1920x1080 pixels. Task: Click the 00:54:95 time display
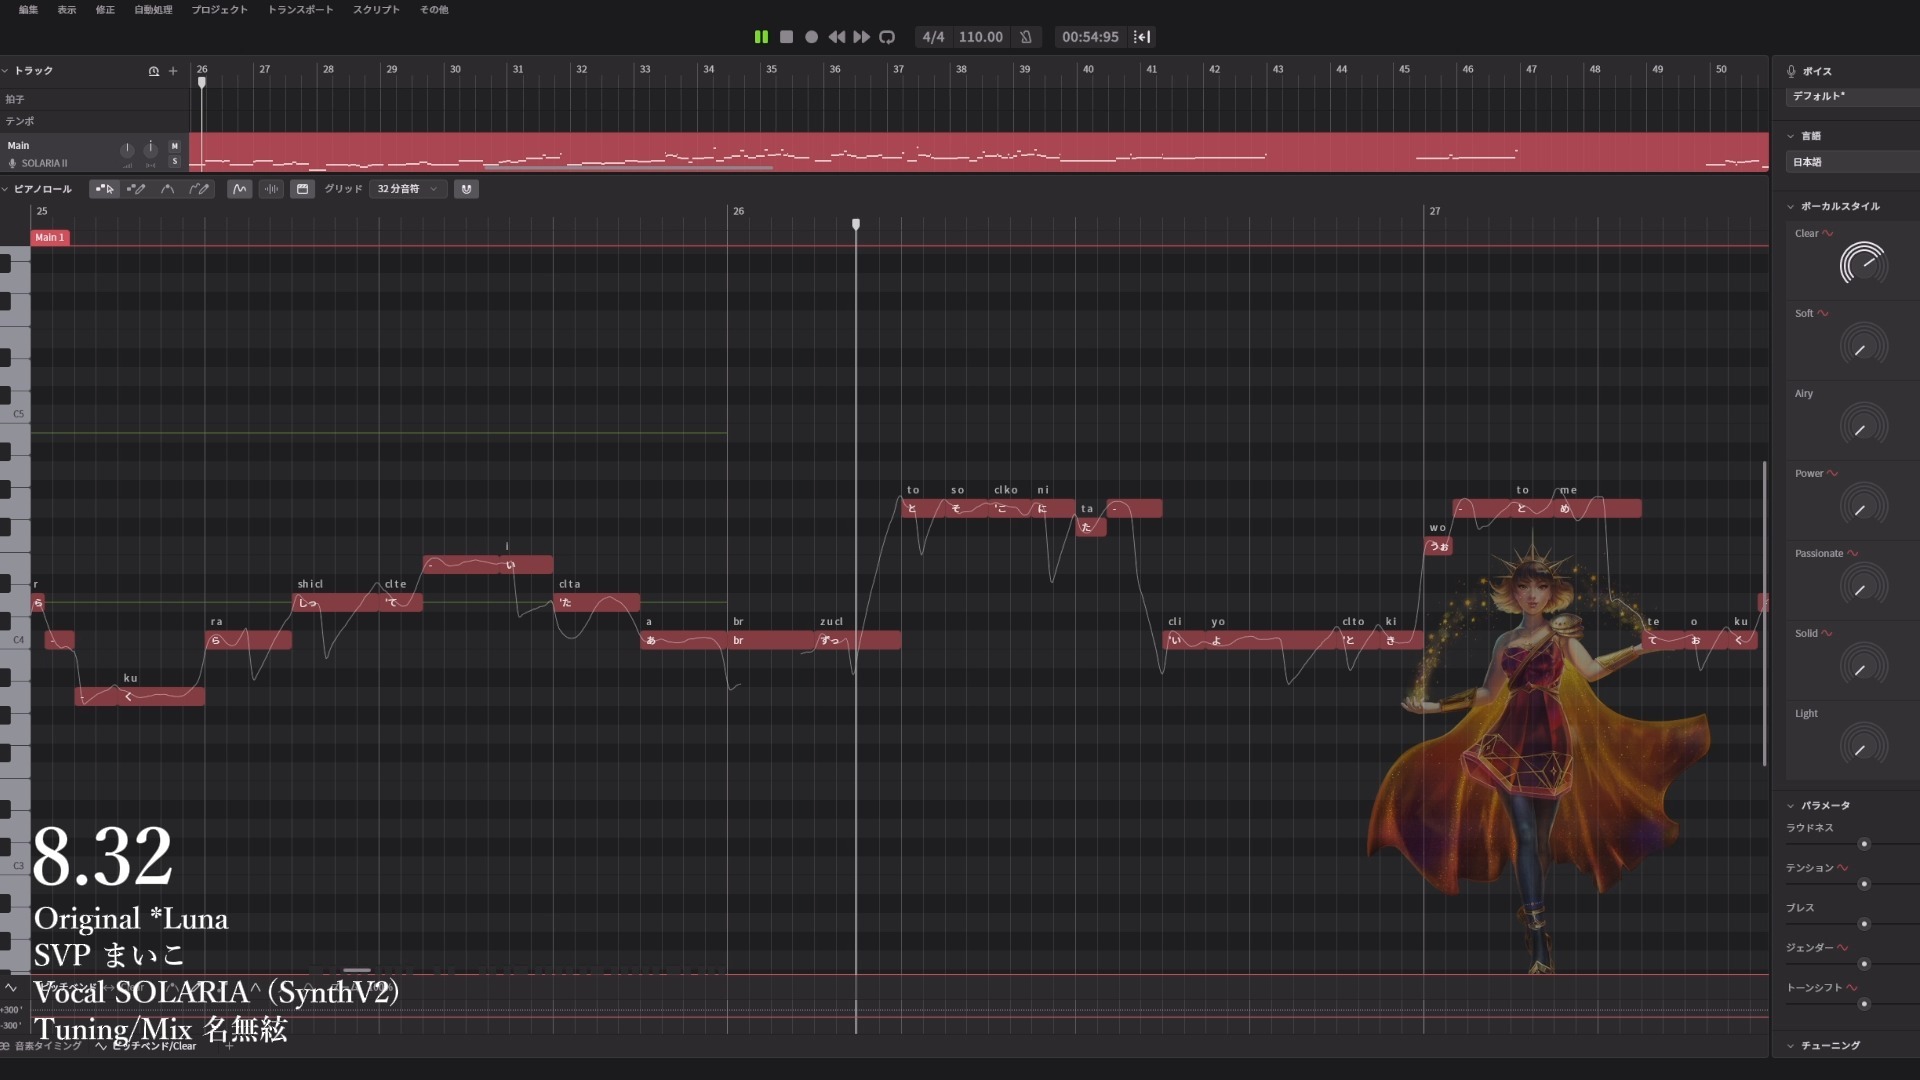[1090, 37]
